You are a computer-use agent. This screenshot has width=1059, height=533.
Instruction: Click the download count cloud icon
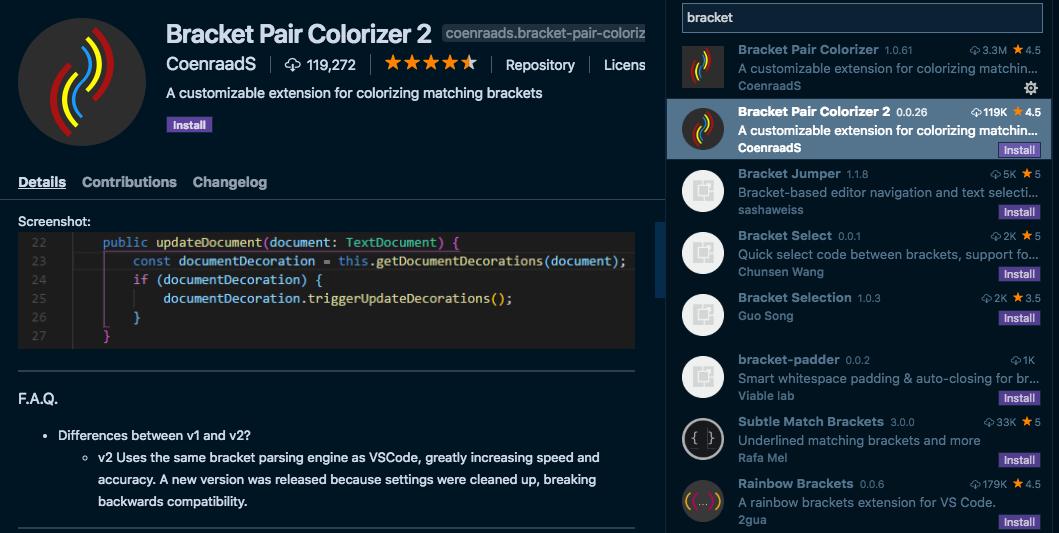point(292,65)
